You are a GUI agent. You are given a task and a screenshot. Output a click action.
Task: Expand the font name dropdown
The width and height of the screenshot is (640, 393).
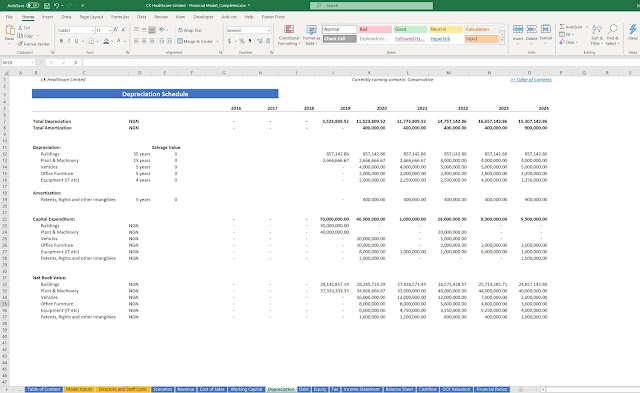93,30
